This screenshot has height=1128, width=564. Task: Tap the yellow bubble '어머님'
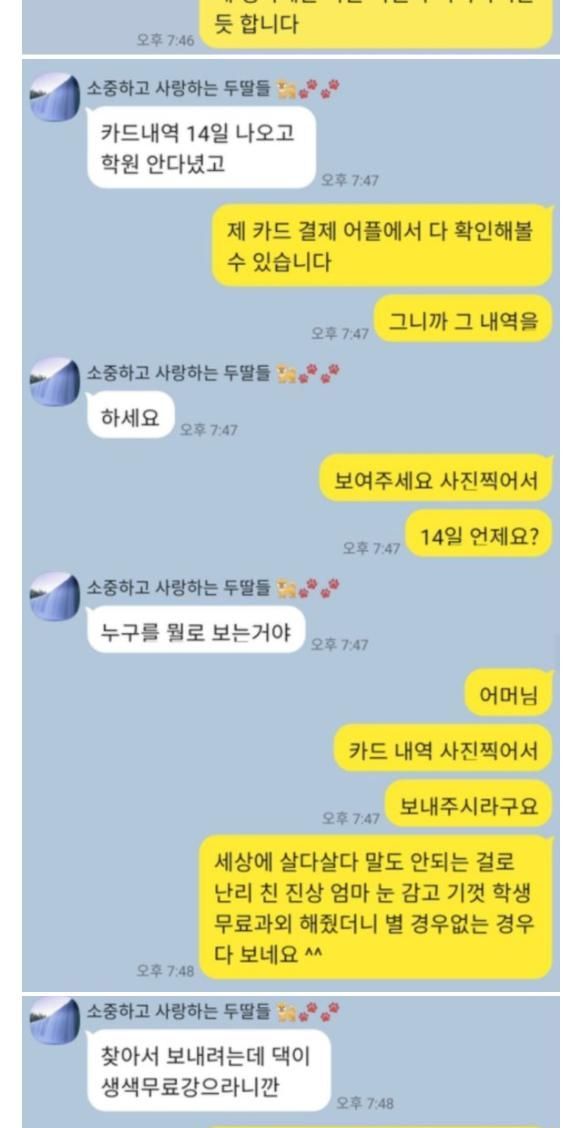(509, 693)
